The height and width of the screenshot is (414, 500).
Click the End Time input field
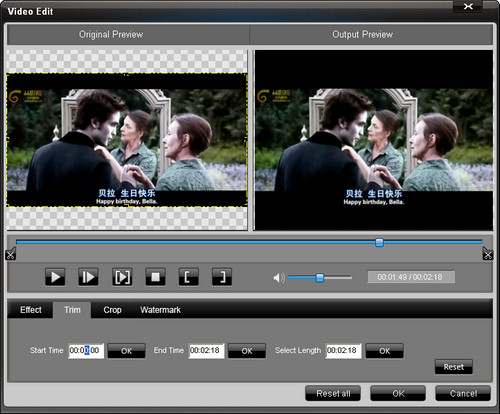206,351
